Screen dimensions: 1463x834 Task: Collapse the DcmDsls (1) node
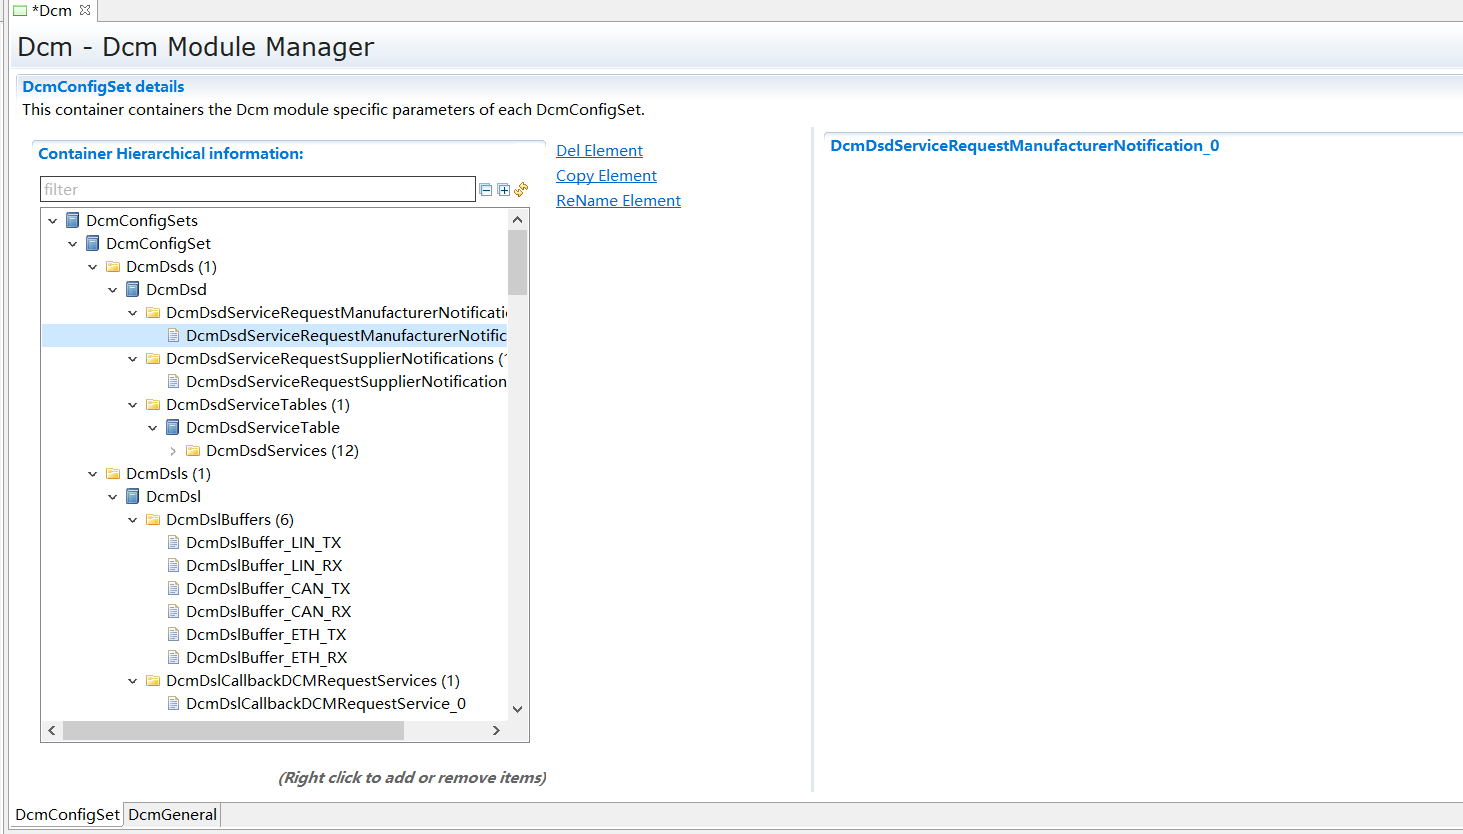click(x=93, y=474)
